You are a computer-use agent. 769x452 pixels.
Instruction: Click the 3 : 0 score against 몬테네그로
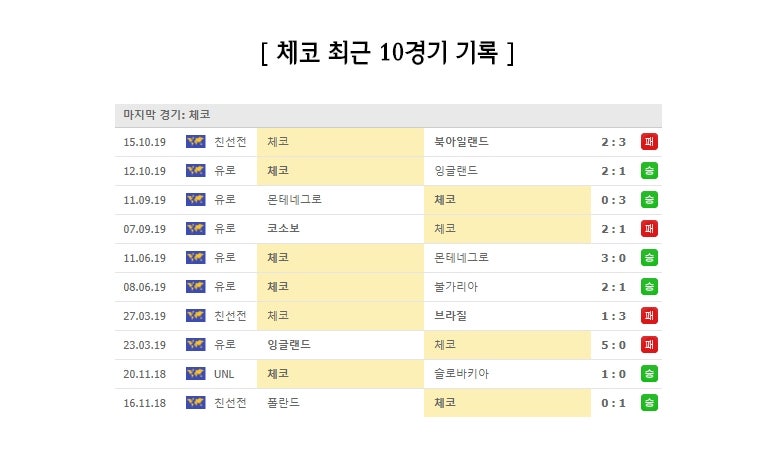coord(613,258)
